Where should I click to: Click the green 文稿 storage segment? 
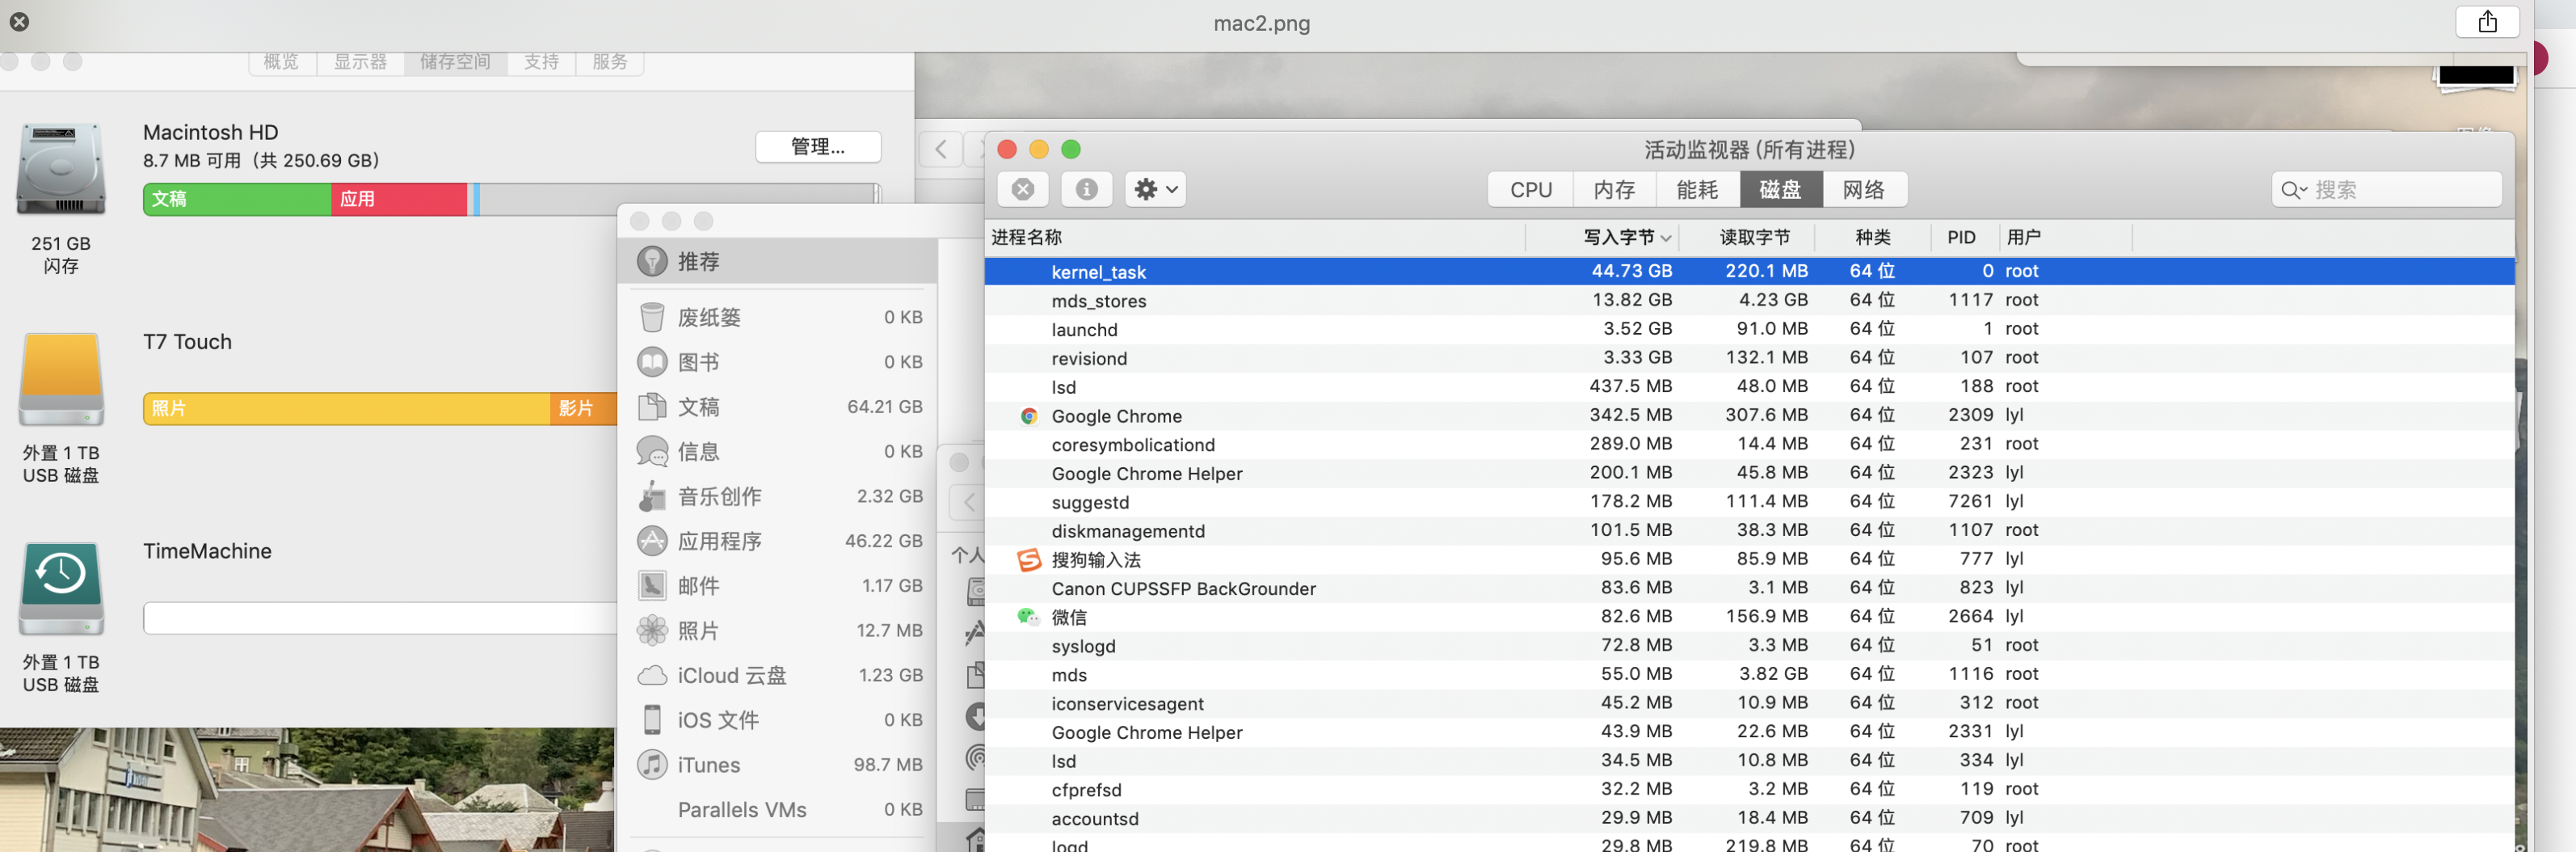(x=237, y=199)
